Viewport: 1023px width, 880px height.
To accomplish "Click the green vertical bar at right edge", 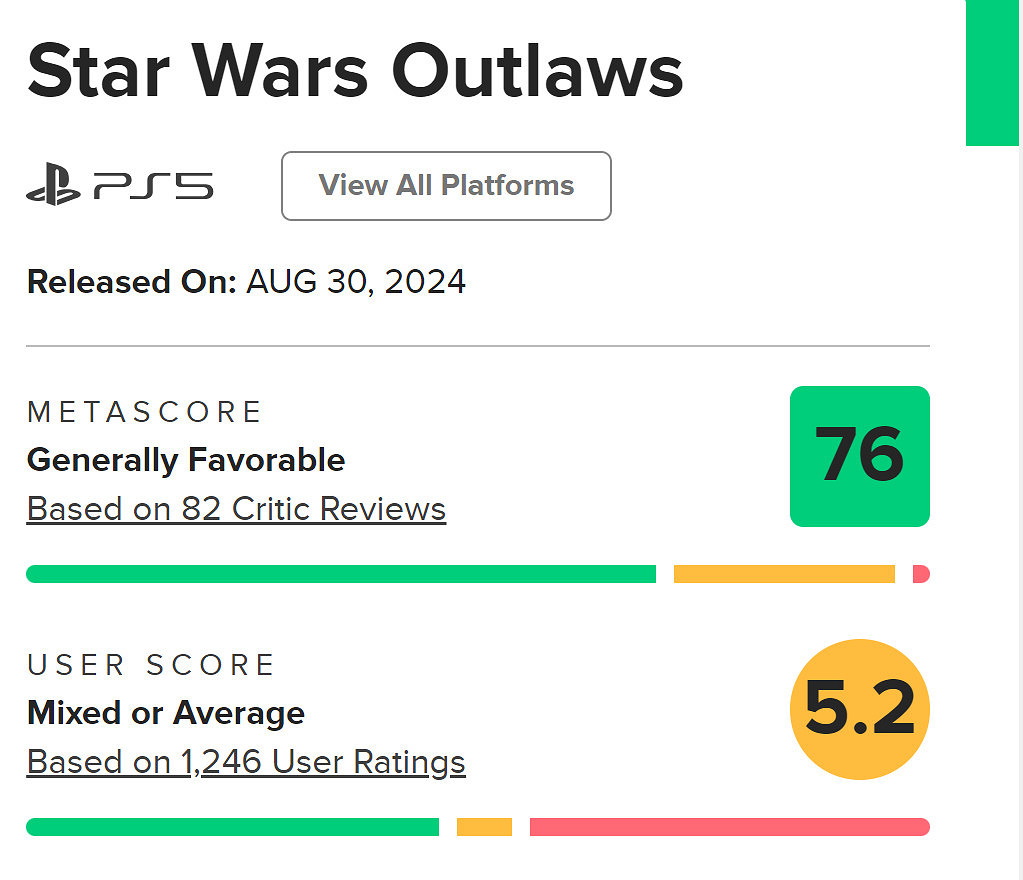I will pyautogui.click(x=992, y=72).
